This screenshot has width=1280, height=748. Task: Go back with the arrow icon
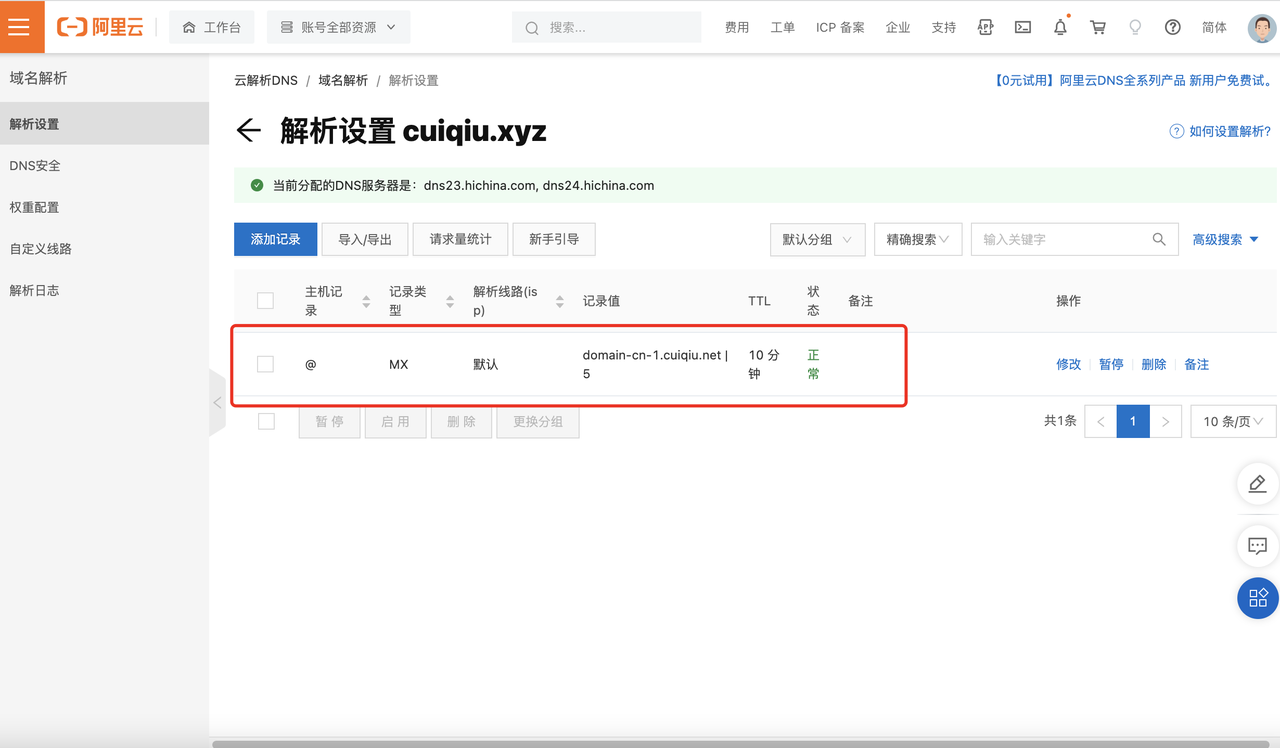coord(248,130)
